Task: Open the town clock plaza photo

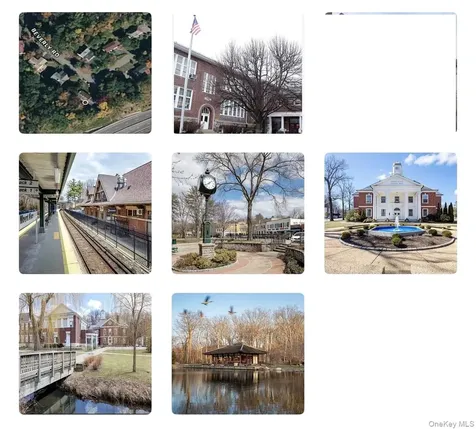Action: pyautogui.click(x=238, y=213)
